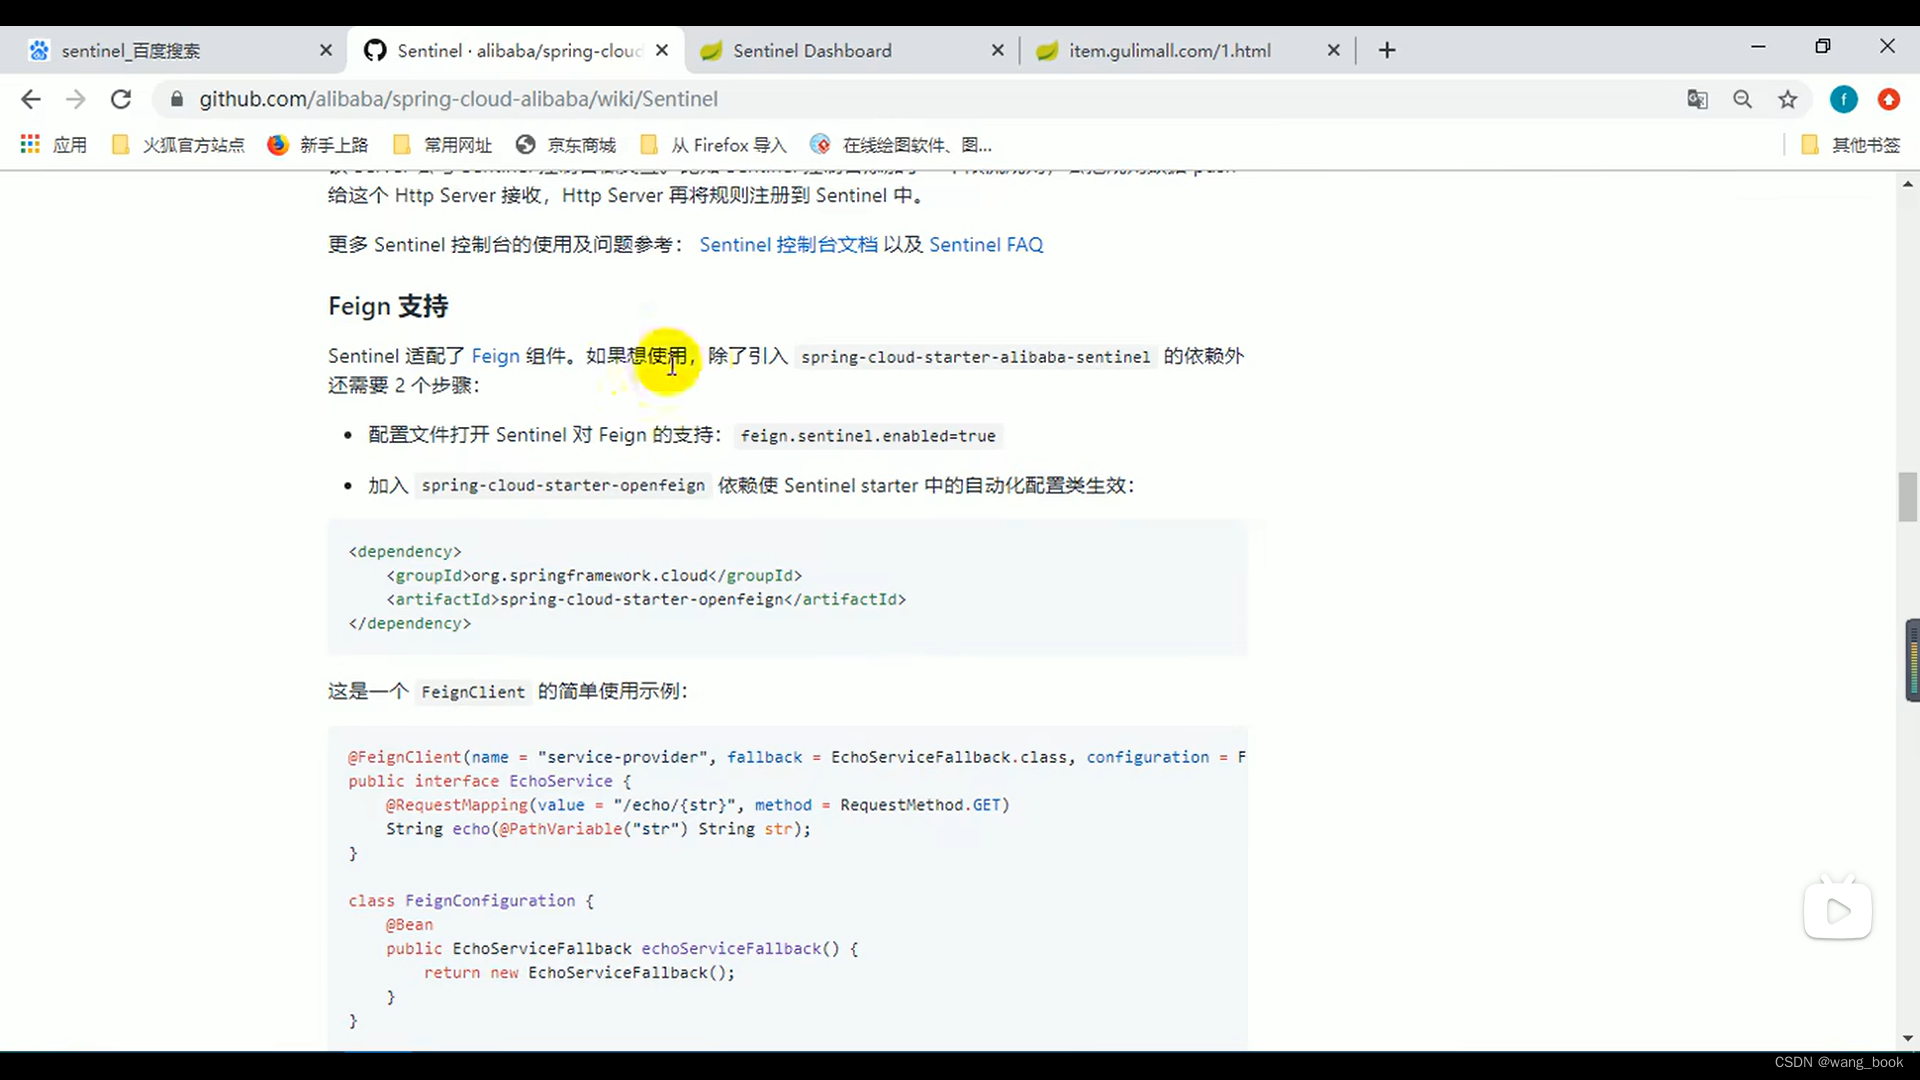
Task: Open the Feign hyperlink in the article
Action: click(x=495, y=356)
